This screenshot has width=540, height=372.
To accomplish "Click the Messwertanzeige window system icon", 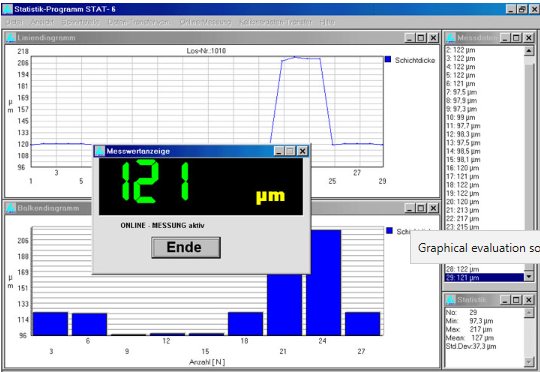I will point(100,151).
